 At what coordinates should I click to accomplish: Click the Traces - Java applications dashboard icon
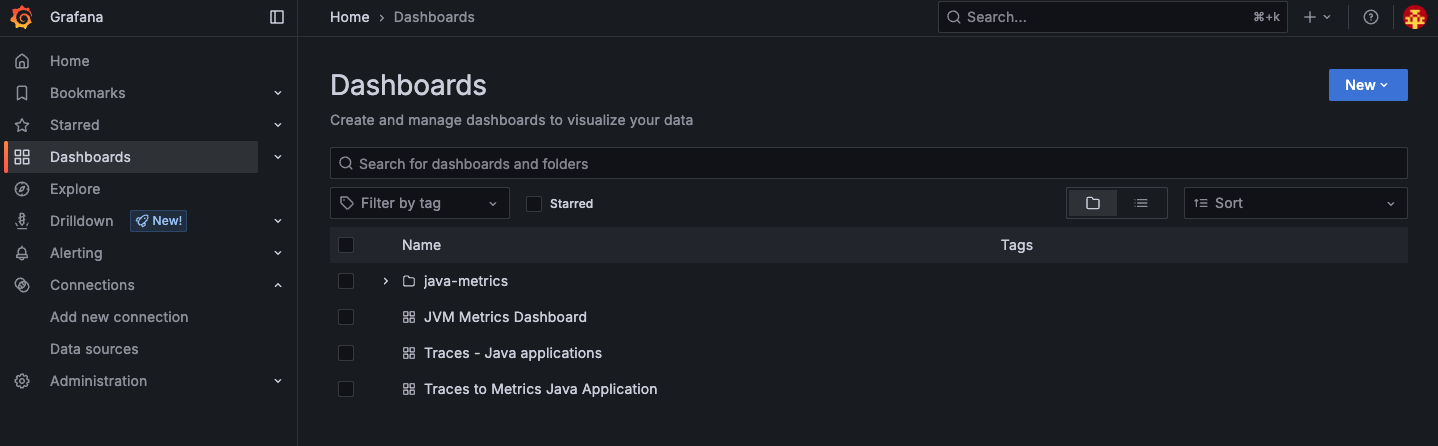click(x=408, y=353)
